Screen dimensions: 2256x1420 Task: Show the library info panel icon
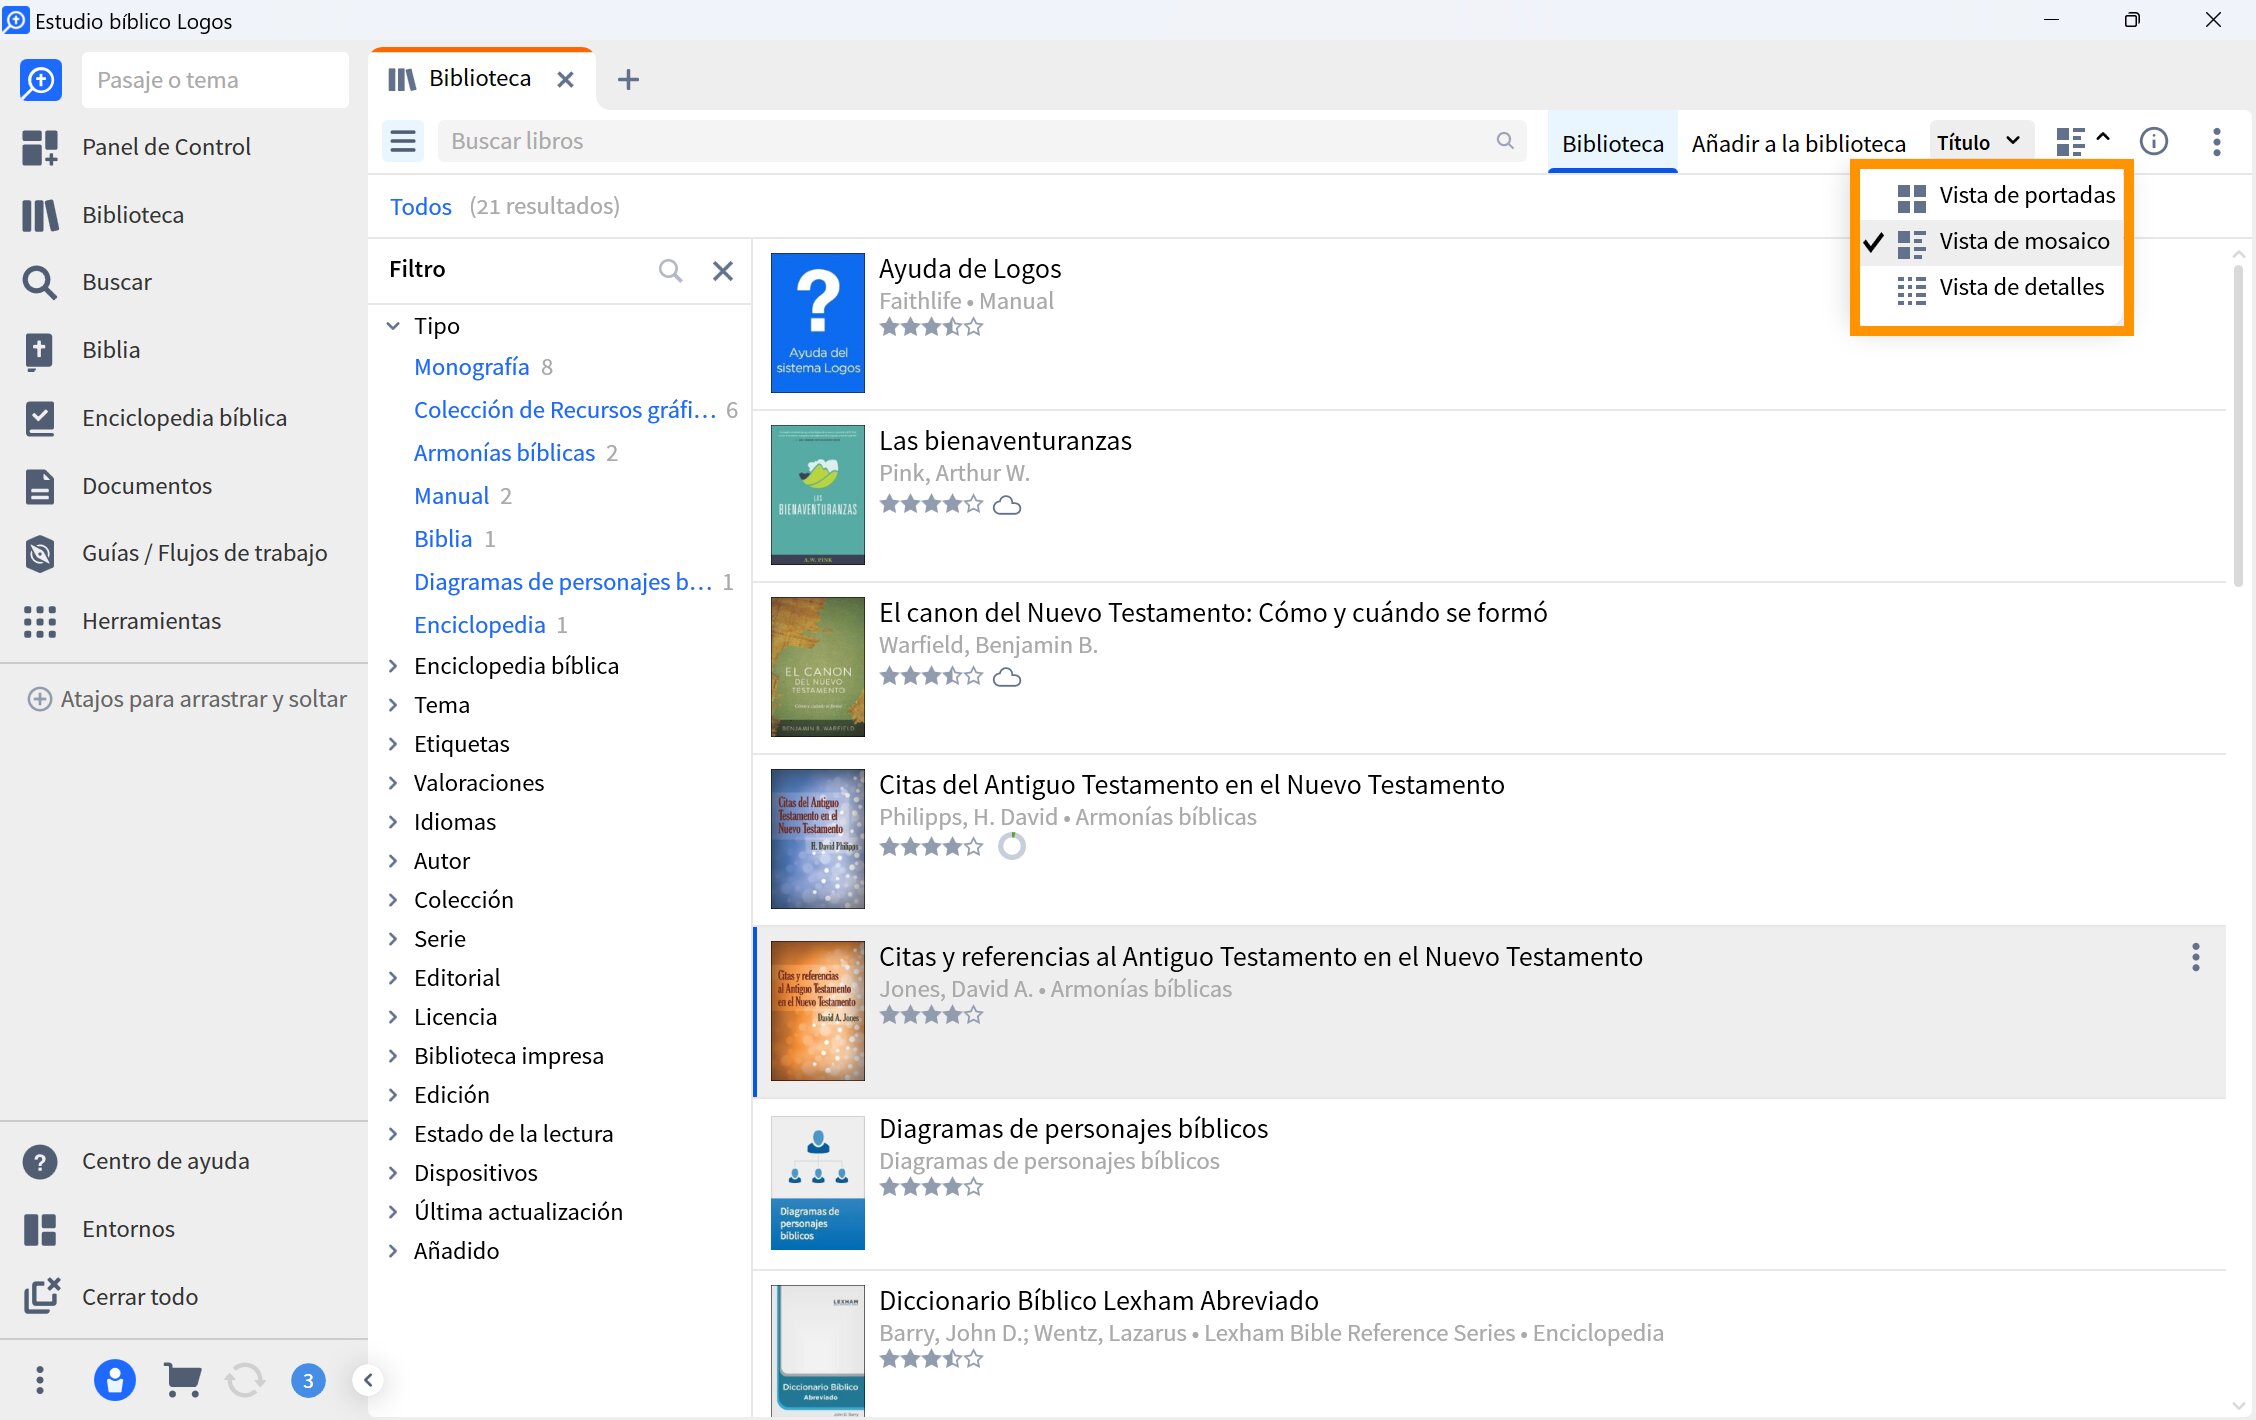tap(2154, 142)
